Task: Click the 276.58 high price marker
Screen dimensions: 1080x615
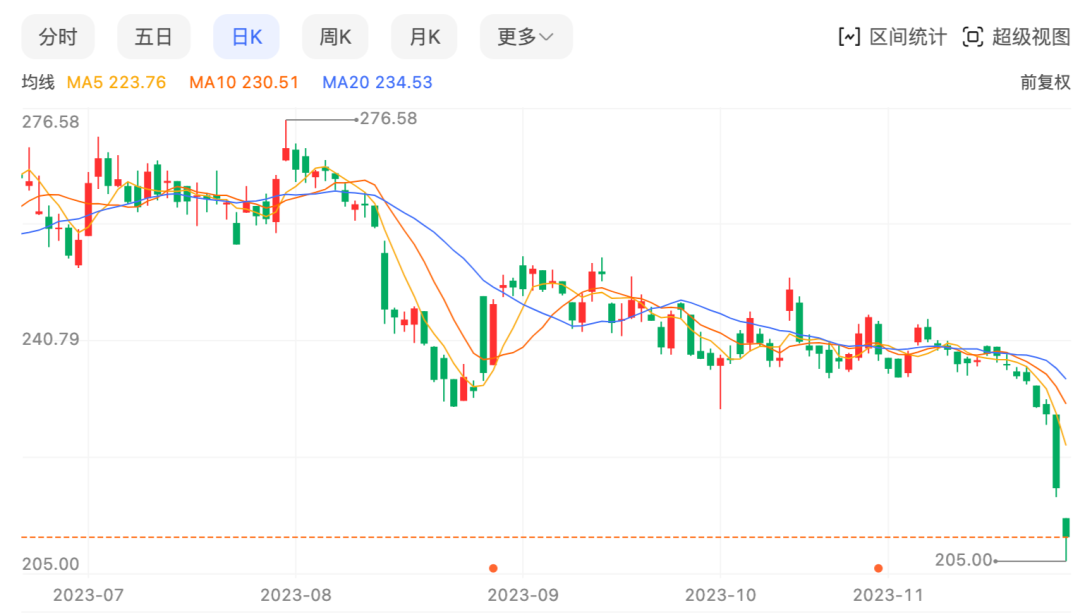Action: pos(387,119)
